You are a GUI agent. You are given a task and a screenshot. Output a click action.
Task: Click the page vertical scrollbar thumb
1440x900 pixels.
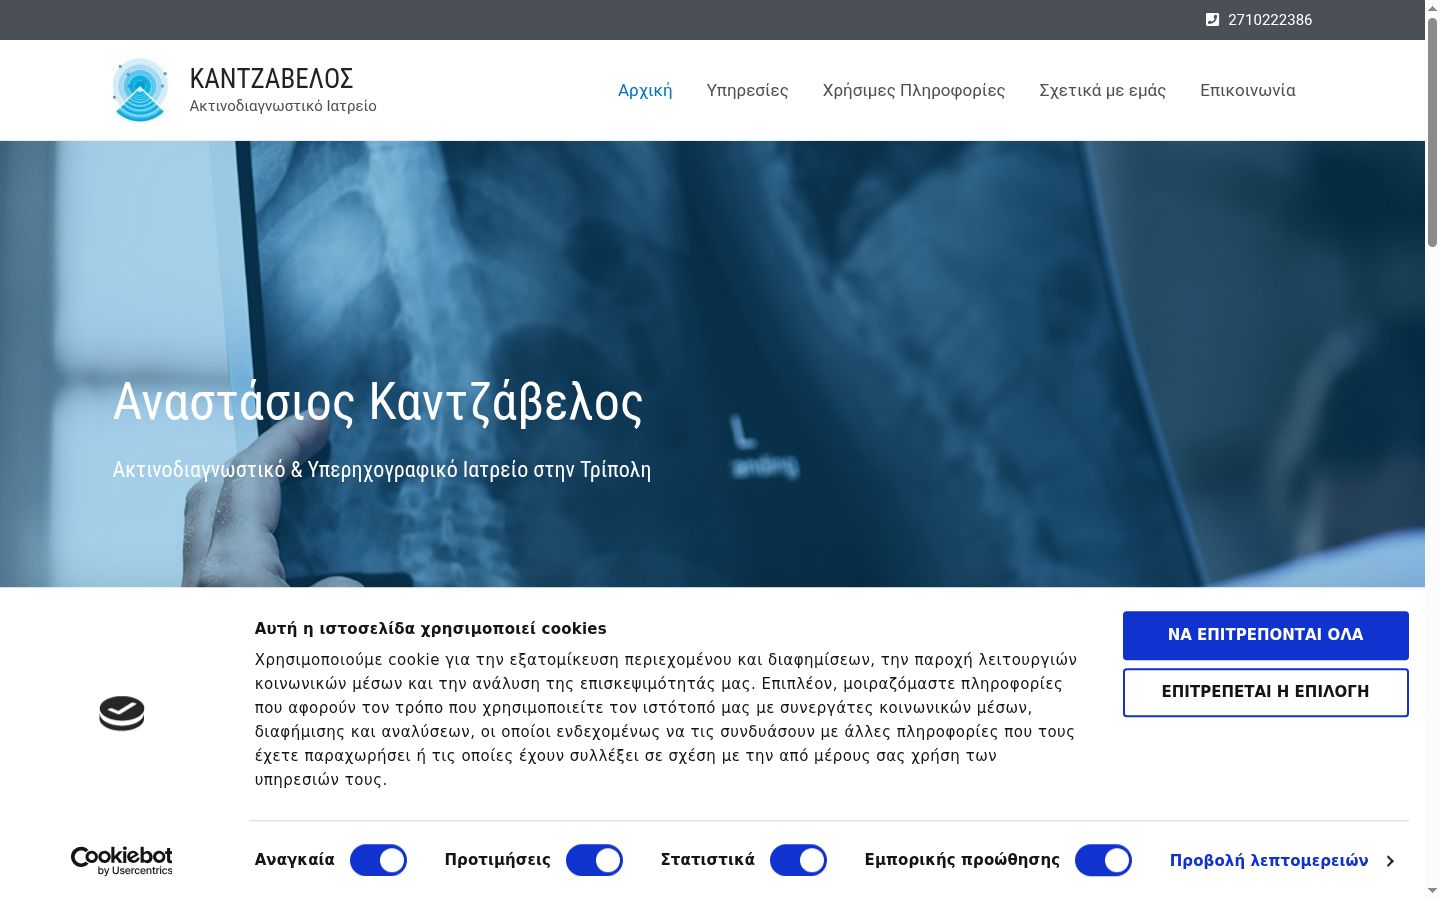1432,130
